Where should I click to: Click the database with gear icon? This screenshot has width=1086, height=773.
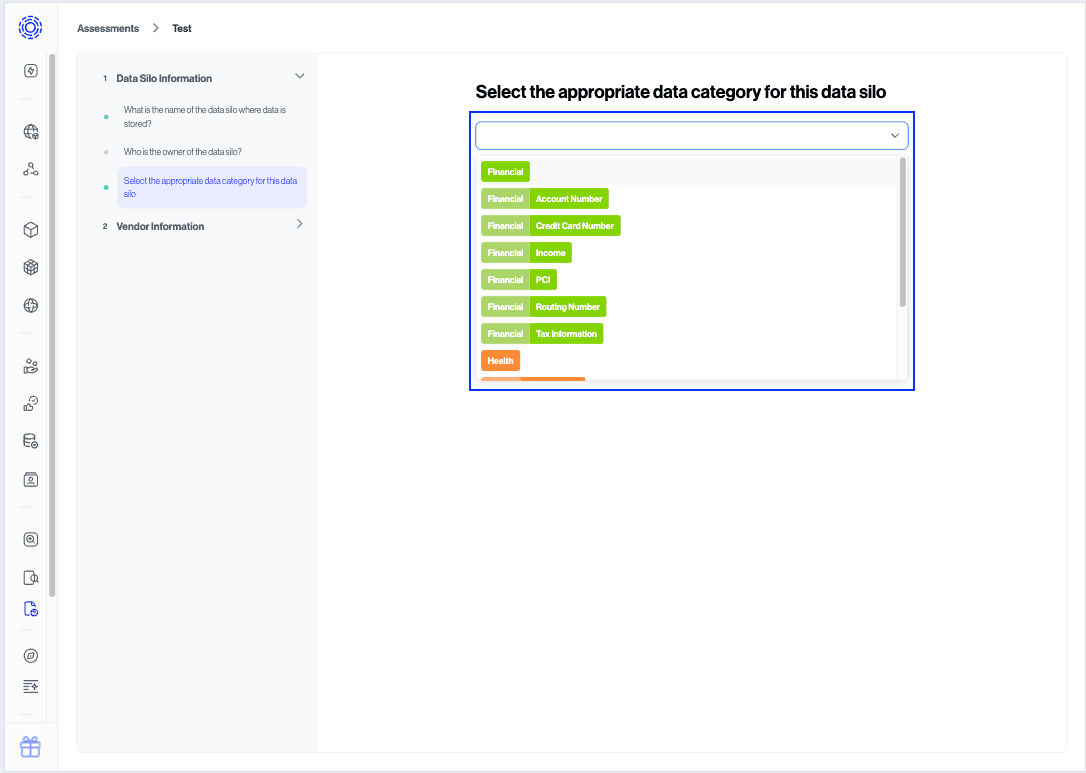pos(30,440)
